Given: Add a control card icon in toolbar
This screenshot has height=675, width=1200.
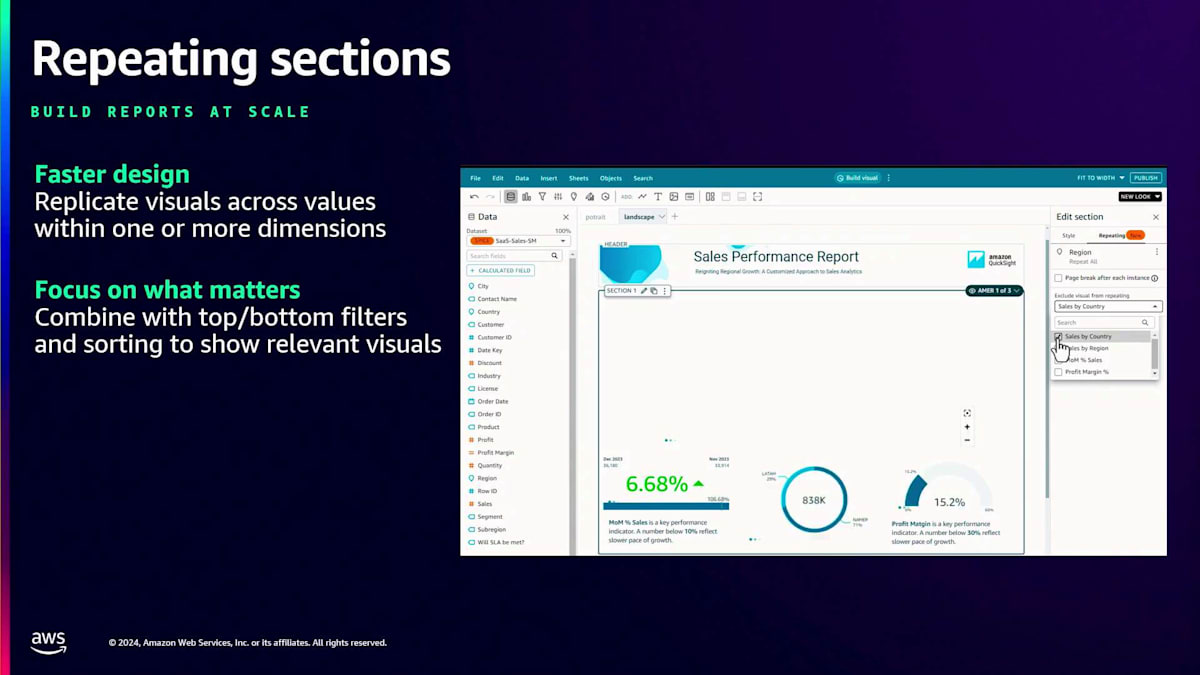Looking at the screenshot, I should pos(690,197).
